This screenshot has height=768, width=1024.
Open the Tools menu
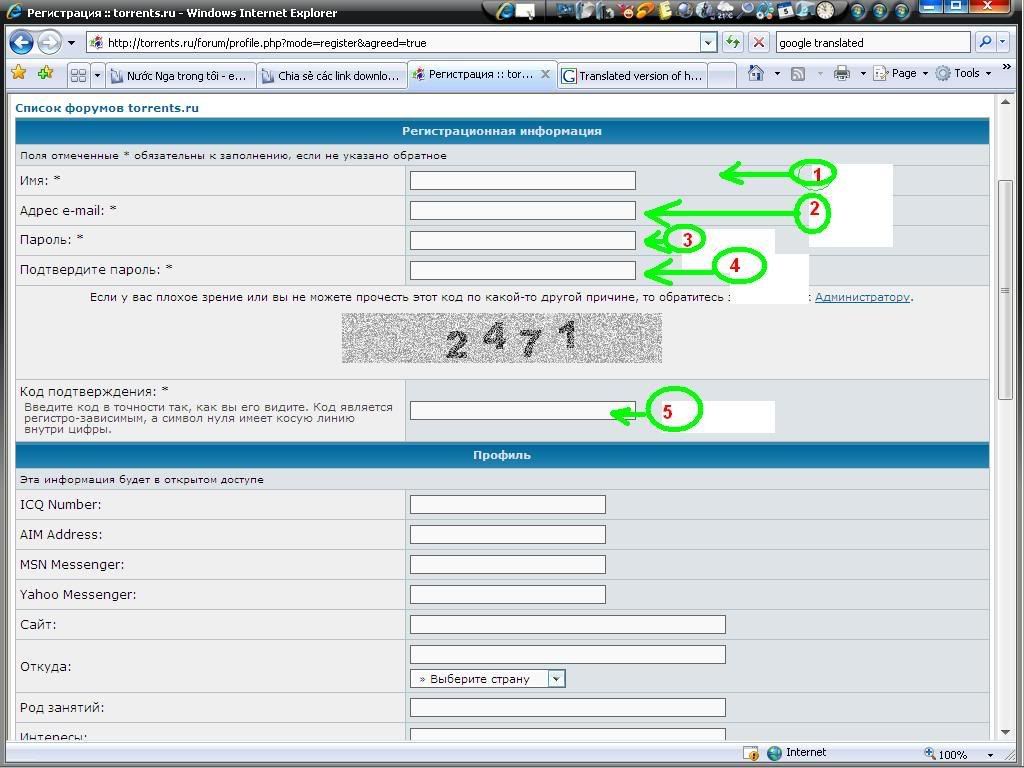[964, 73]
